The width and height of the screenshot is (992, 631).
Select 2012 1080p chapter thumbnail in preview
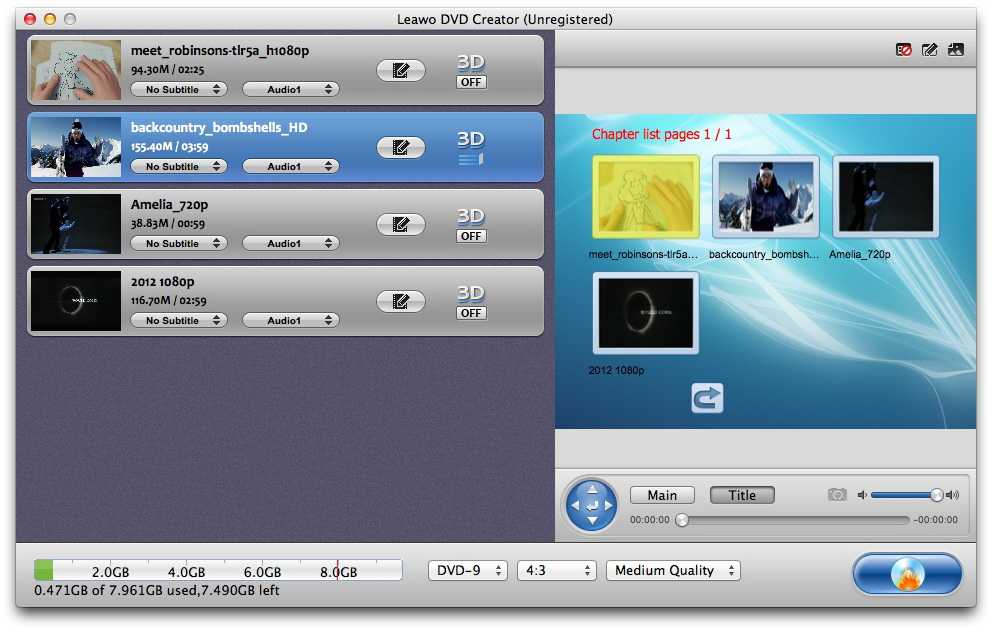(x=645, y=313)
